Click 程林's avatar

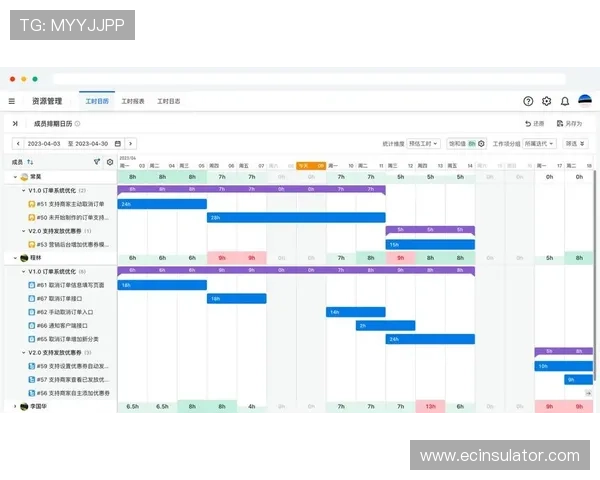(24, 258)
